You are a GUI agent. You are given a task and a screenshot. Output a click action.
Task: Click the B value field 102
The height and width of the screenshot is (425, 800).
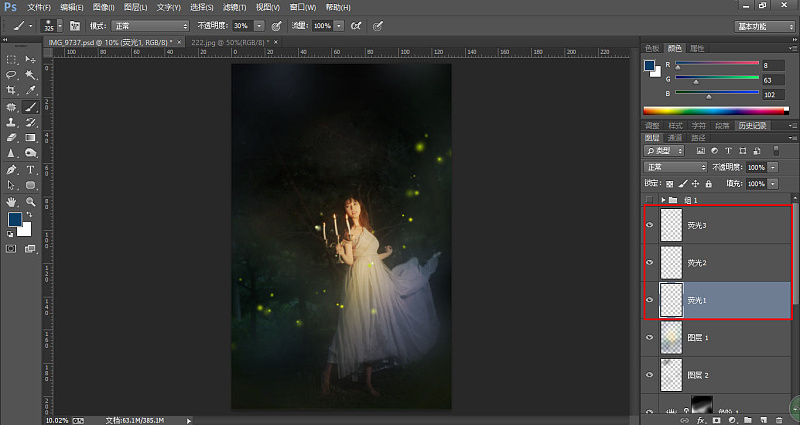[773, 94]
